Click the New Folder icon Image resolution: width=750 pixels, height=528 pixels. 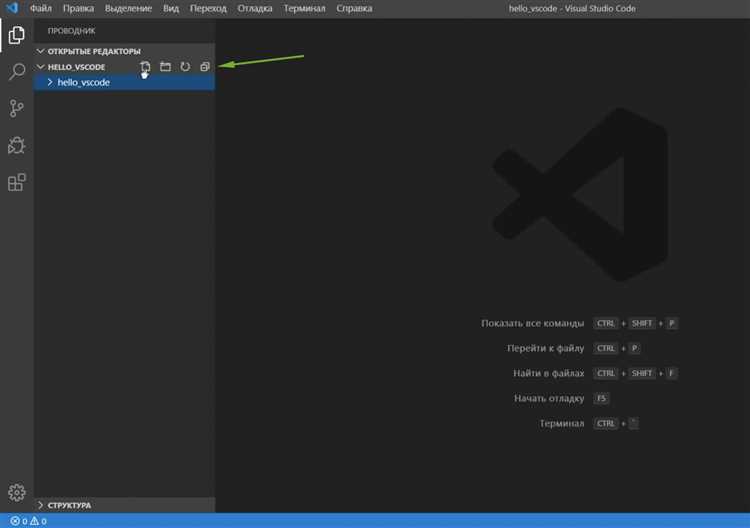point(165,67)
